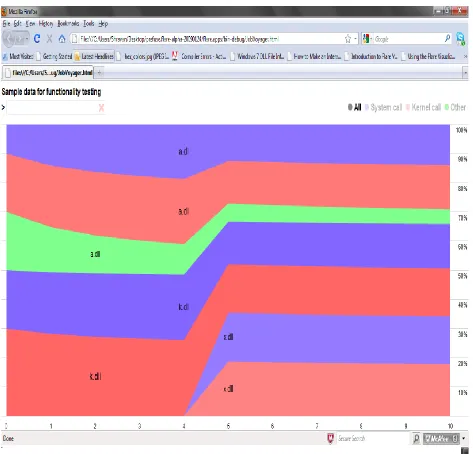
Task: Click the McAfee shield icon in status bar
Action: click(330, 438)
